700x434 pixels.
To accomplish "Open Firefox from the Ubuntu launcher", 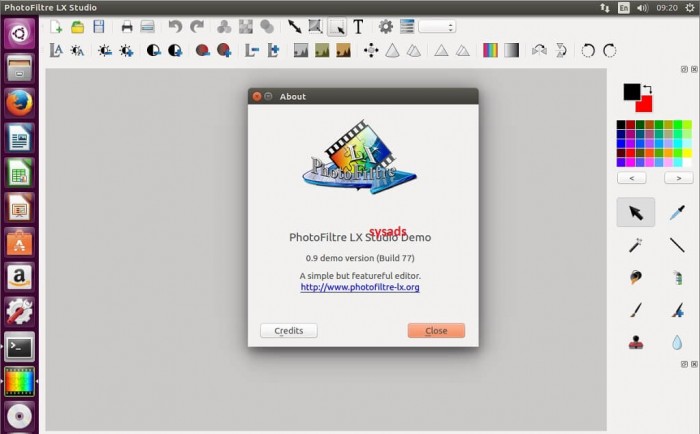I will coord(19,103).
